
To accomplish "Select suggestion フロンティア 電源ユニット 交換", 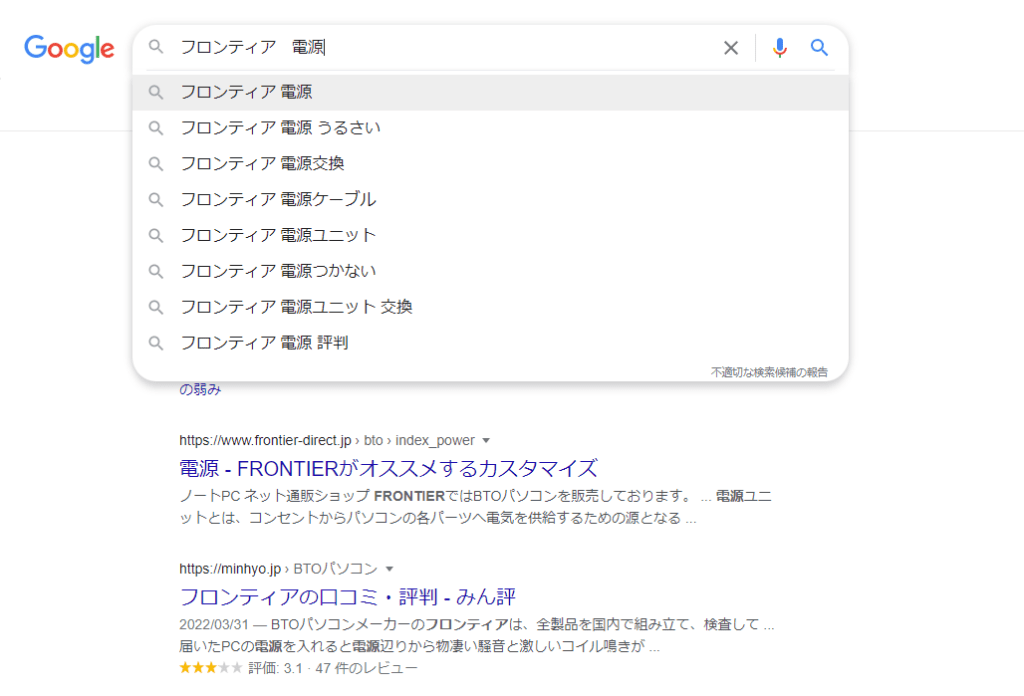I will point(490,307).
